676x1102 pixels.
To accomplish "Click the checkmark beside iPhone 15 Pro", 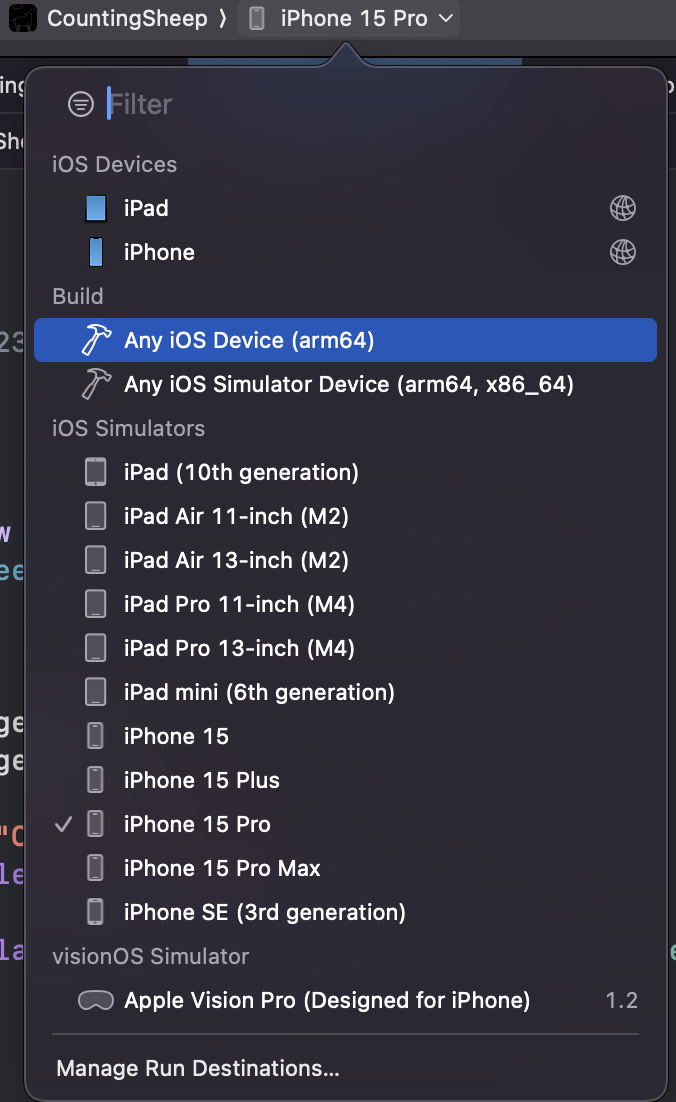I will 65,824.
